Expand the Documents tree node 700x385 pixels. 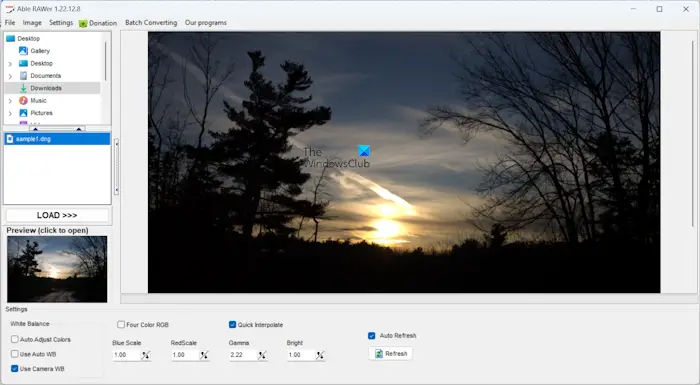point(10,76)
